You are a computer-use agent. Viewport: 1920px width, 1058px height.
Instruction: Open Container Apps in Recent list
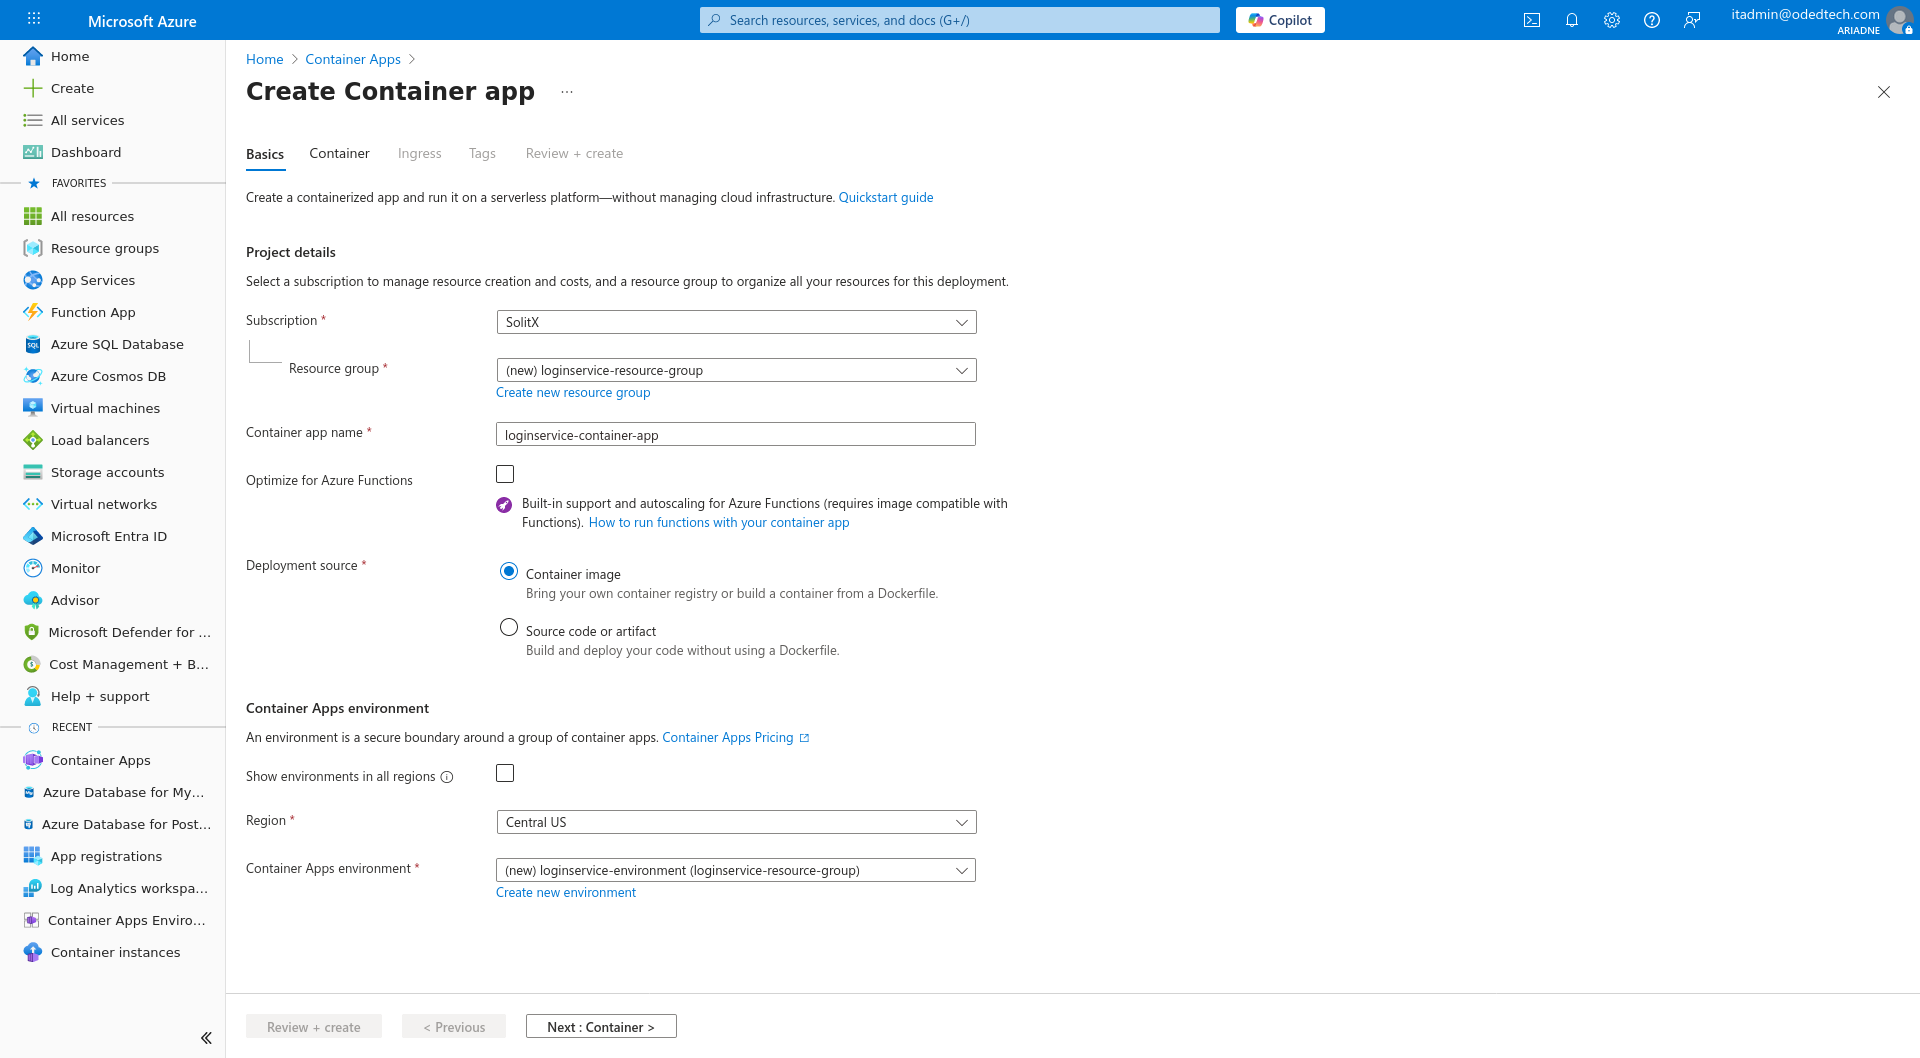tap(101, 760)
